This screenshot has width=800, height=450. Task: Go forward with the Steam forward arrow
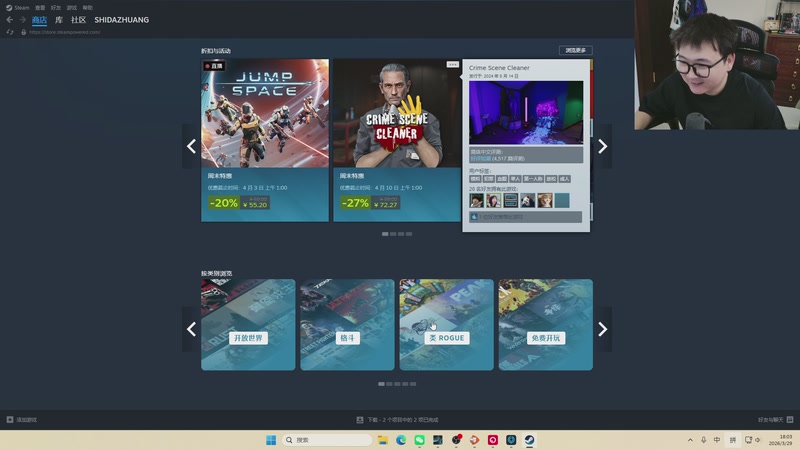tap(22, 19)
